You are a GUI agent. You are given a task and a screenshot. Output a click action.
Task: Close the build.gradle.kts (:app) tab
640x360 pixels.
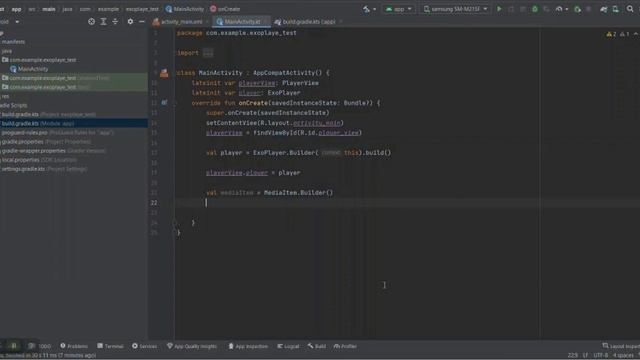tap(341, 22)
